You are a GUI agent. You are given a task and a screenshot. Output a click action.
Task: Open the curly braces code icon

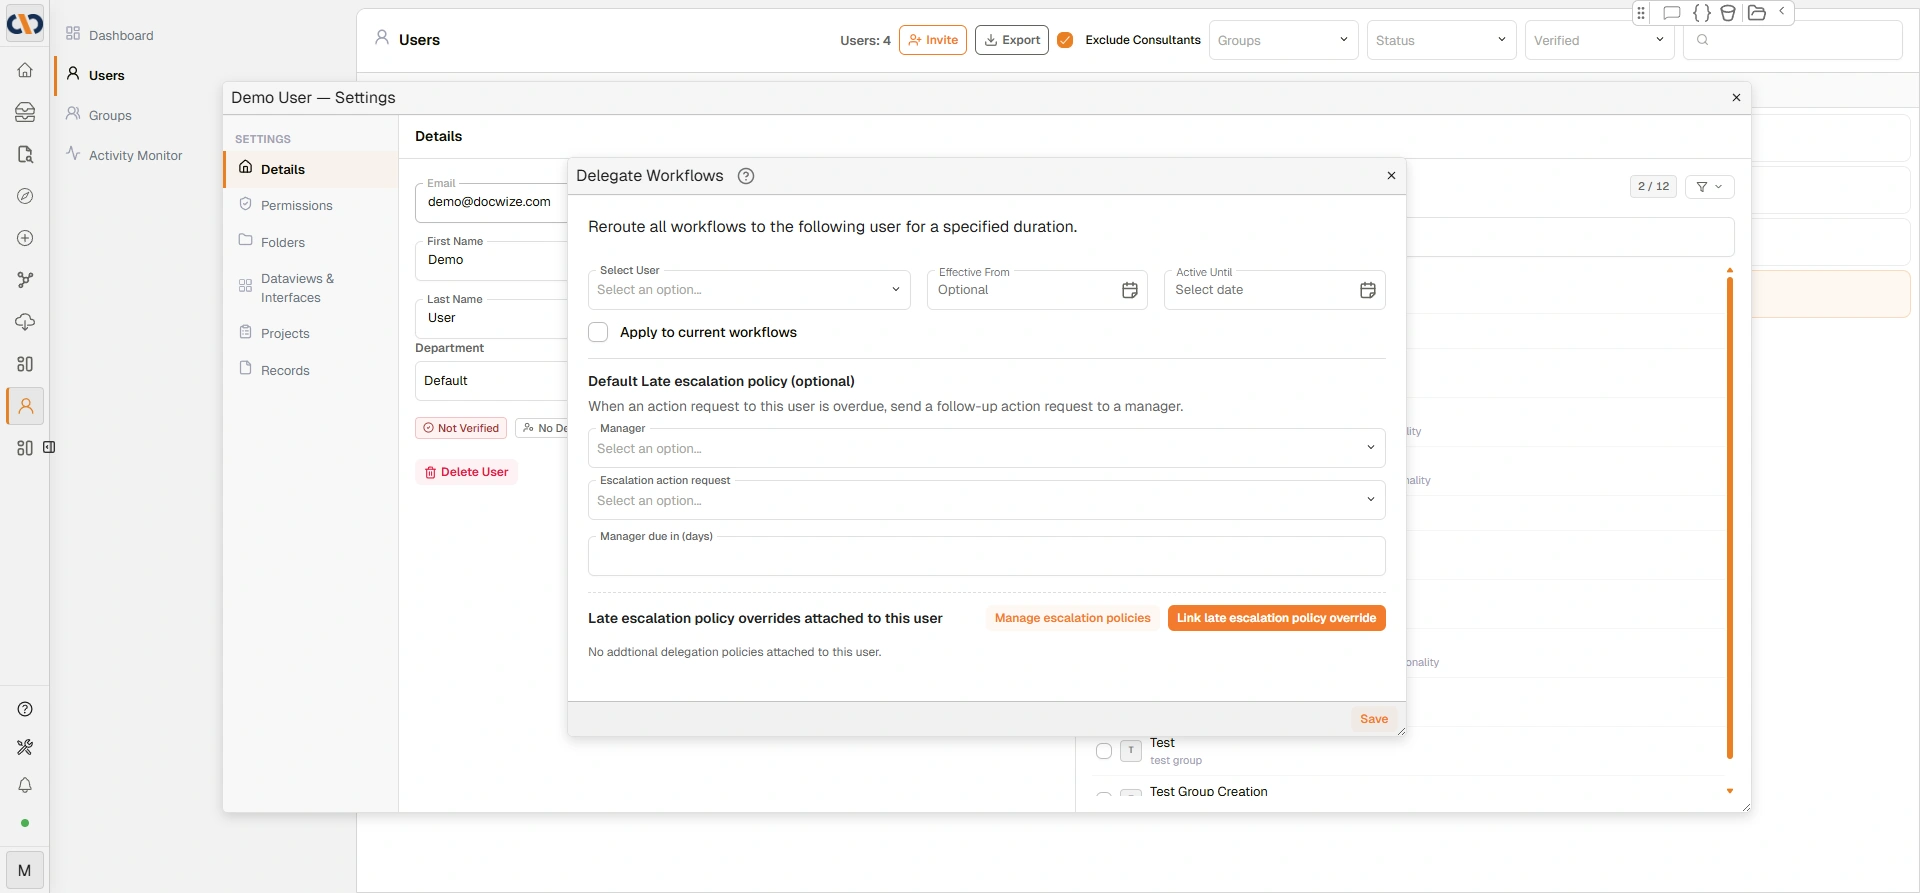pyautogui.click(x=1701, y=13)
